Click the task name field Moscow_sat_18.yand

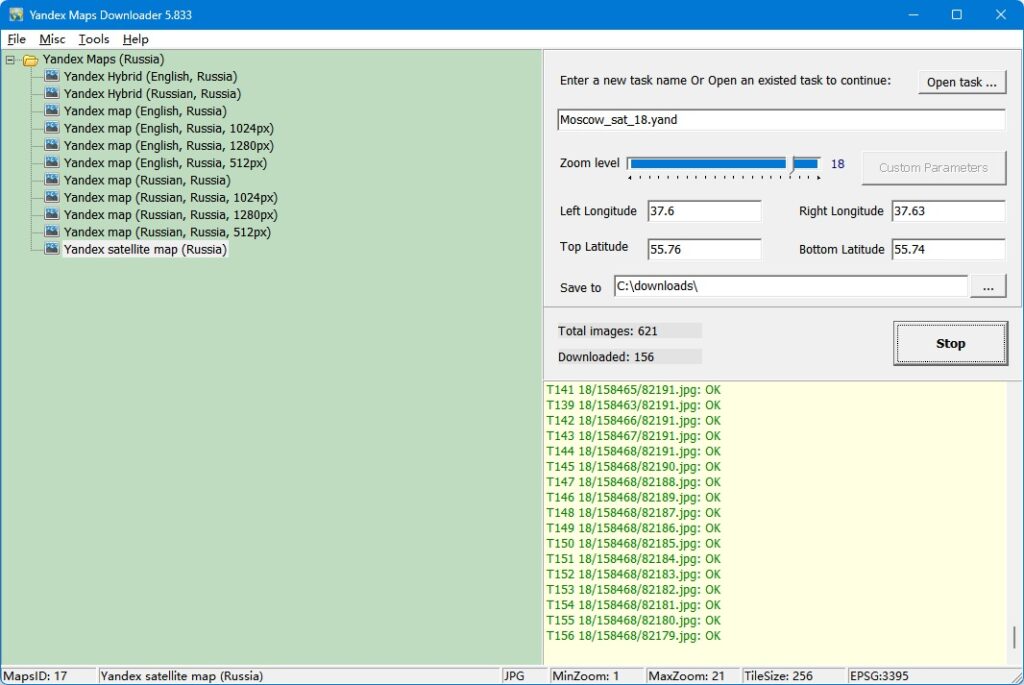(x=781, y=120)
